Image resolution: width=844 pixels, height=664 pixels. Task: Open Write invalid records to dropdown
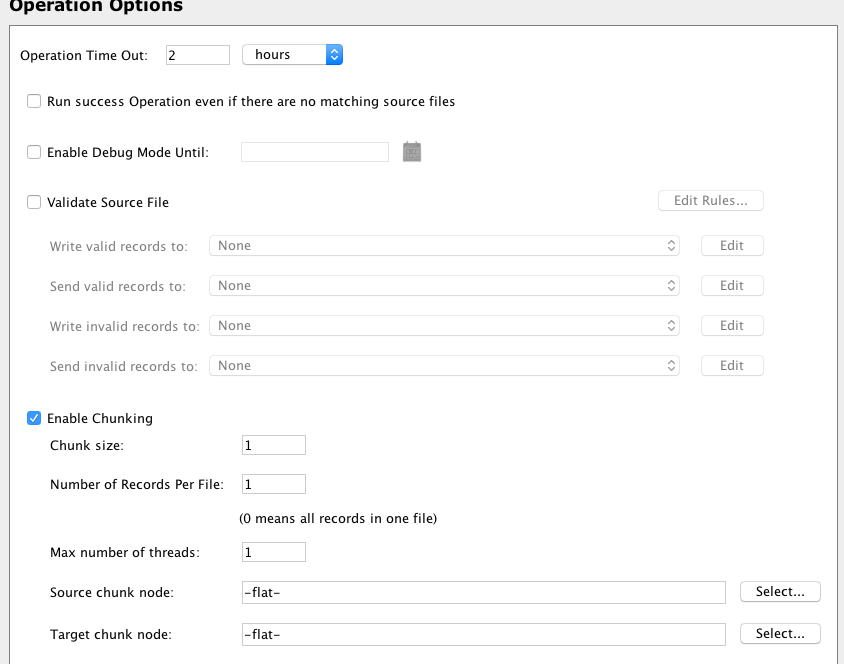coord(444,326)
